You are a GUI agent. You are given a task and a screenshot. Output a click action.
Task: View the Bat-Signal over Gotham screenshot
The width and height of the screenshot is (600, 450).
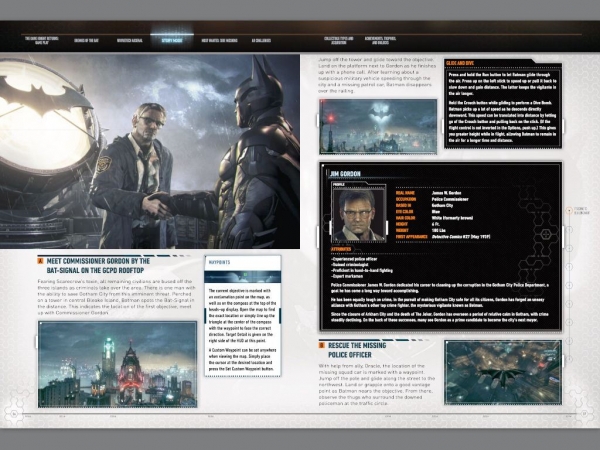(378, 126)
